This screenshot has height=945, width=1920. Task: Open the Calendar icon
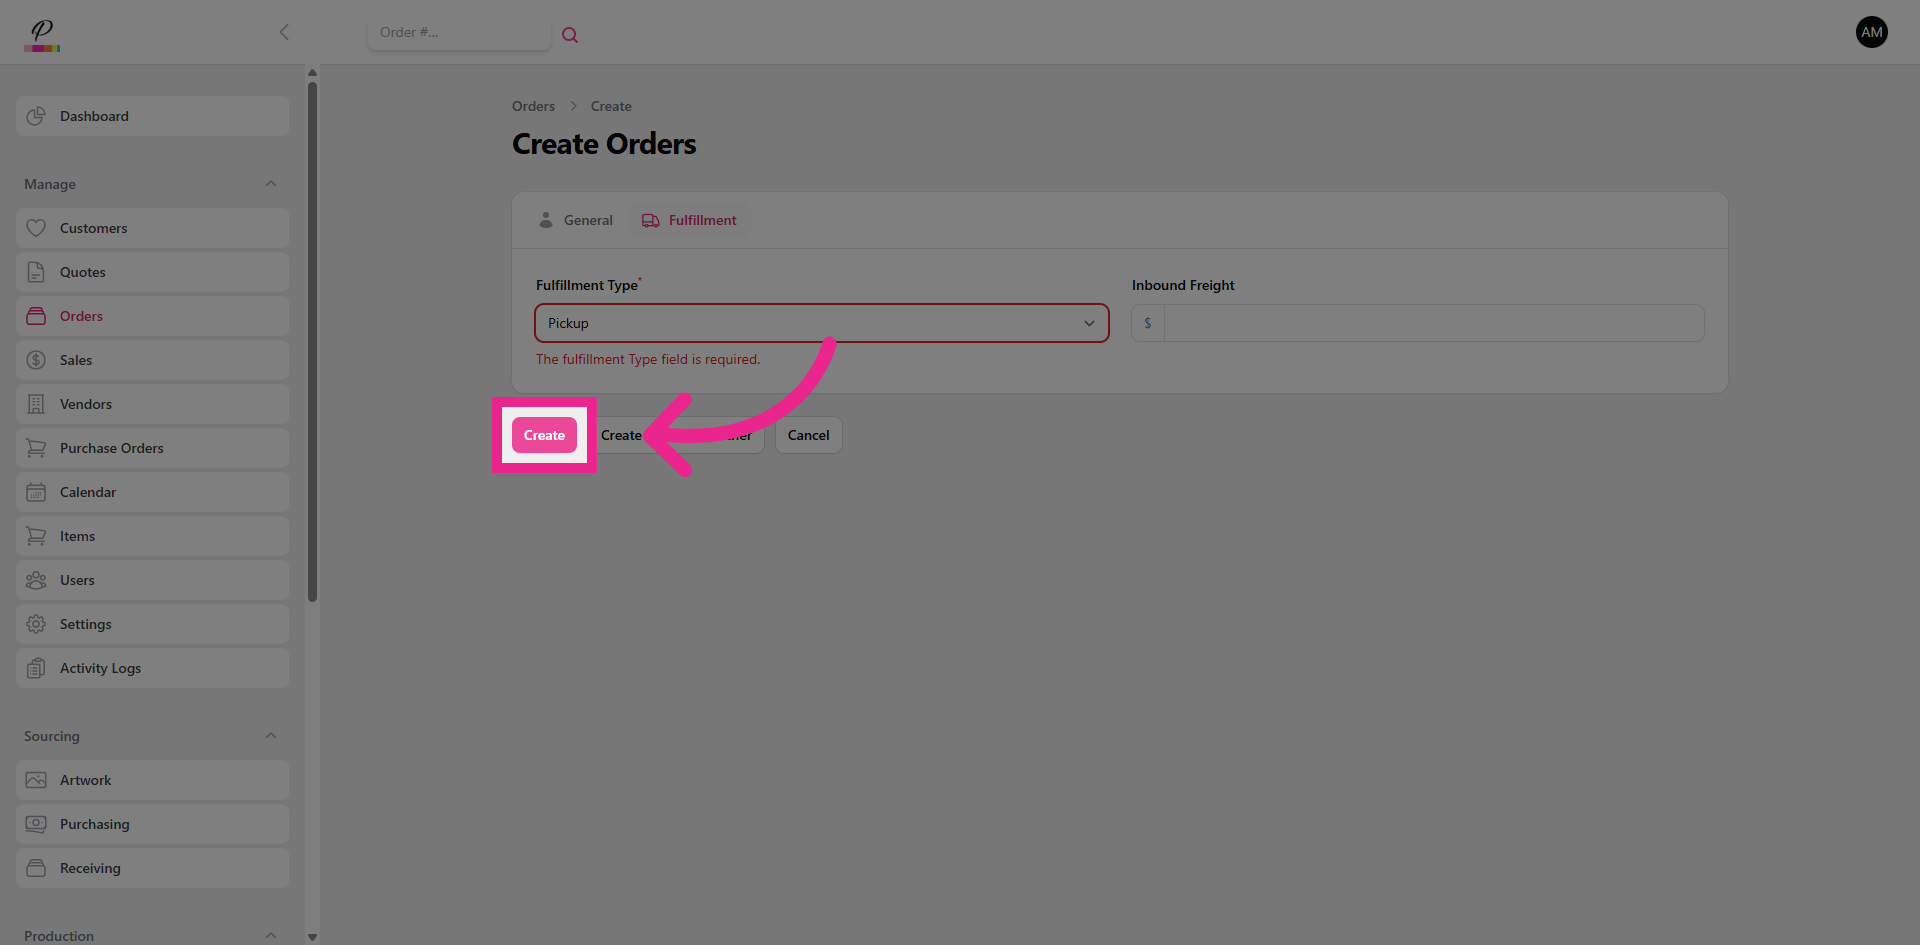click(36, 492)
